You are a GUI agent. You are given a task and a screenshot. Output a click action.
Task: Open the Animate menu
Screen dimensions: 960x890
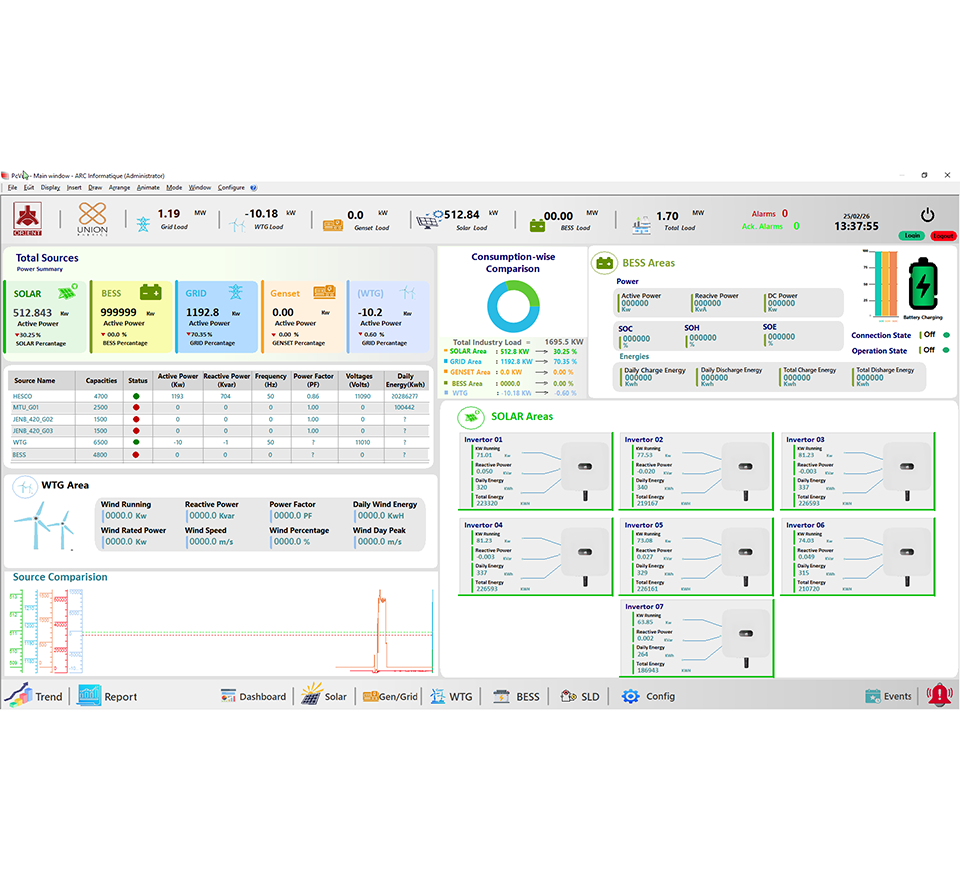pyautogui.click(x=147, y=187)
